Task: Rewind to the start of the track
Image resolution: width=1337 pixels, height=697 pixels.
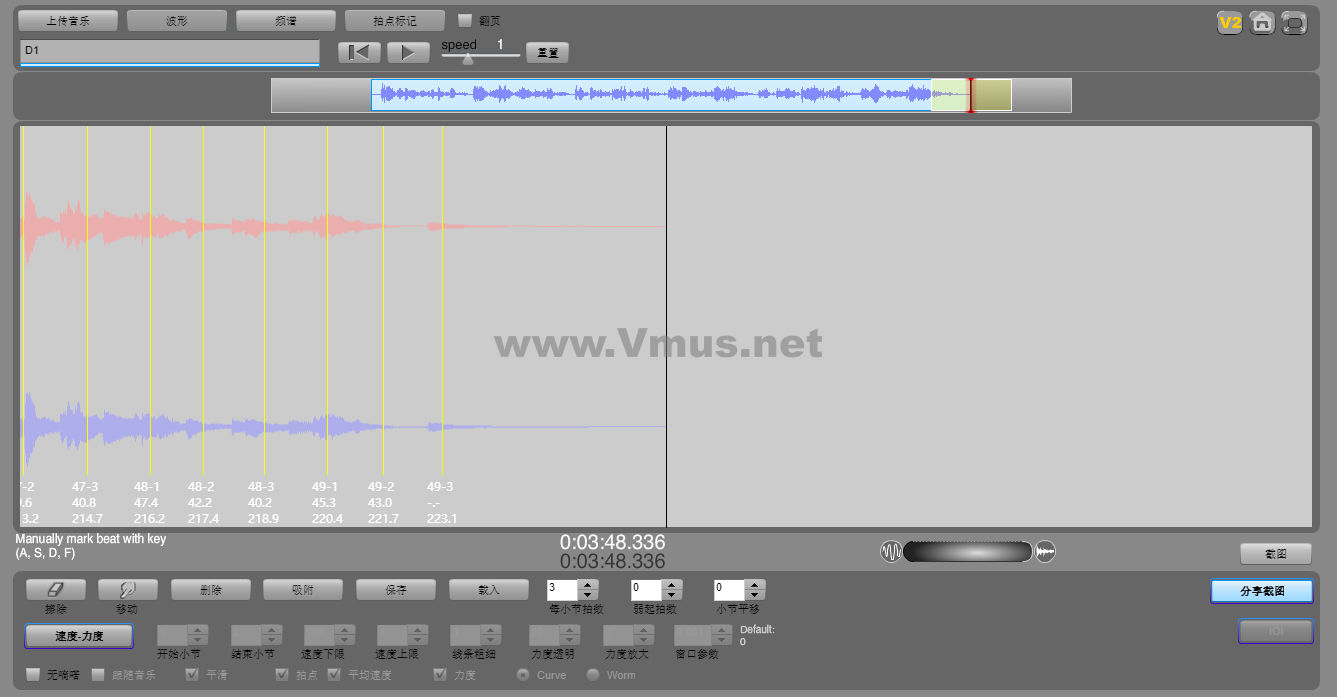Action: 358,53
